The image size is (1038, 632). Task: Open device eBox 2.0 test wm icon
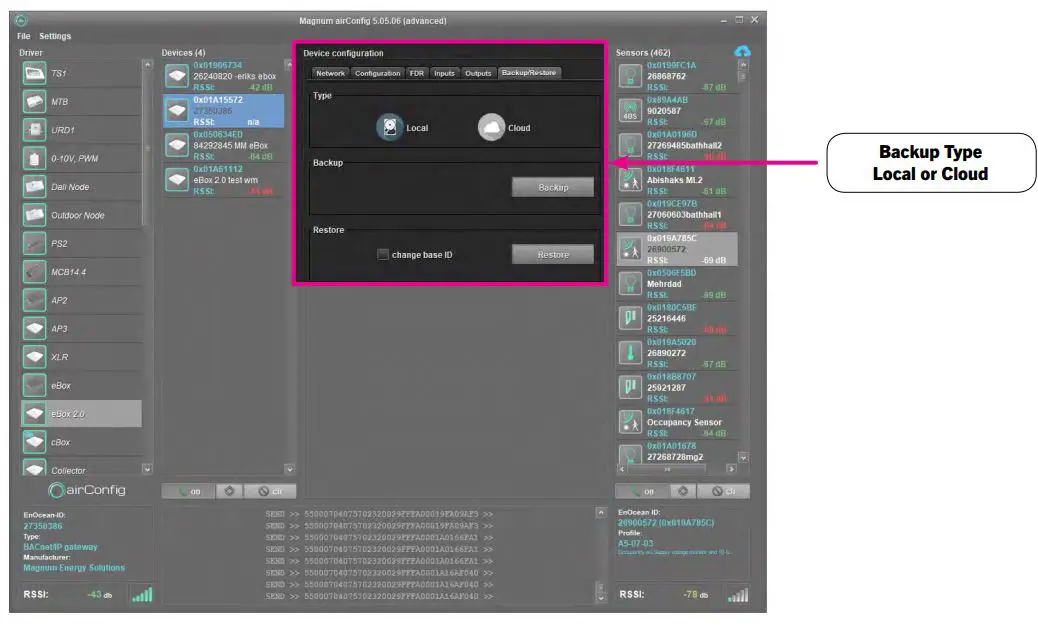click(177, 180)
